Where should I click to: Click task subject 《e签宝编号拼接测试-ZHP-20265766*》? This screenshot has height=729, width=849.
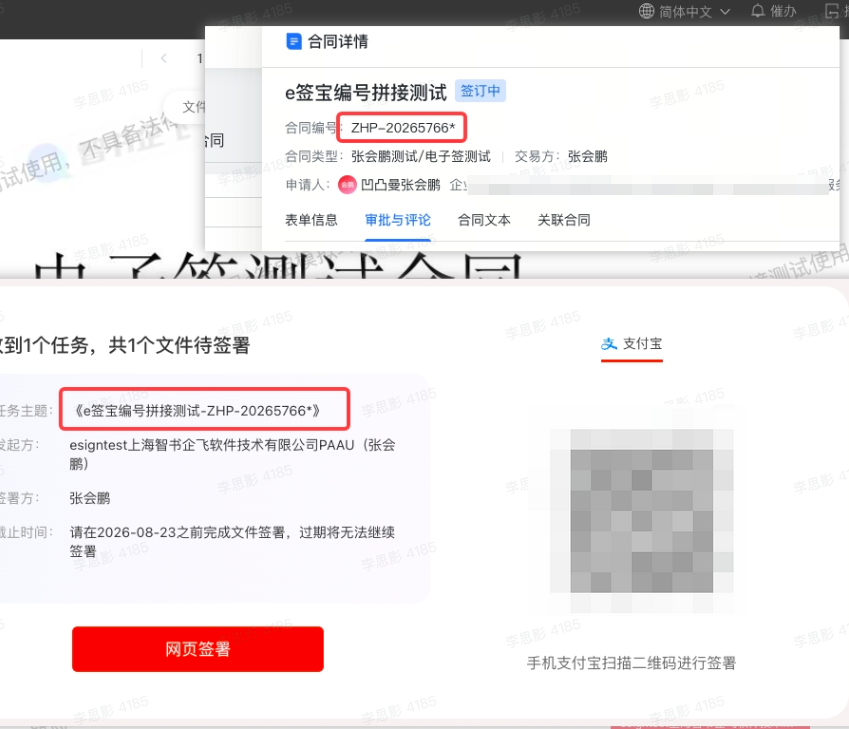198,411
